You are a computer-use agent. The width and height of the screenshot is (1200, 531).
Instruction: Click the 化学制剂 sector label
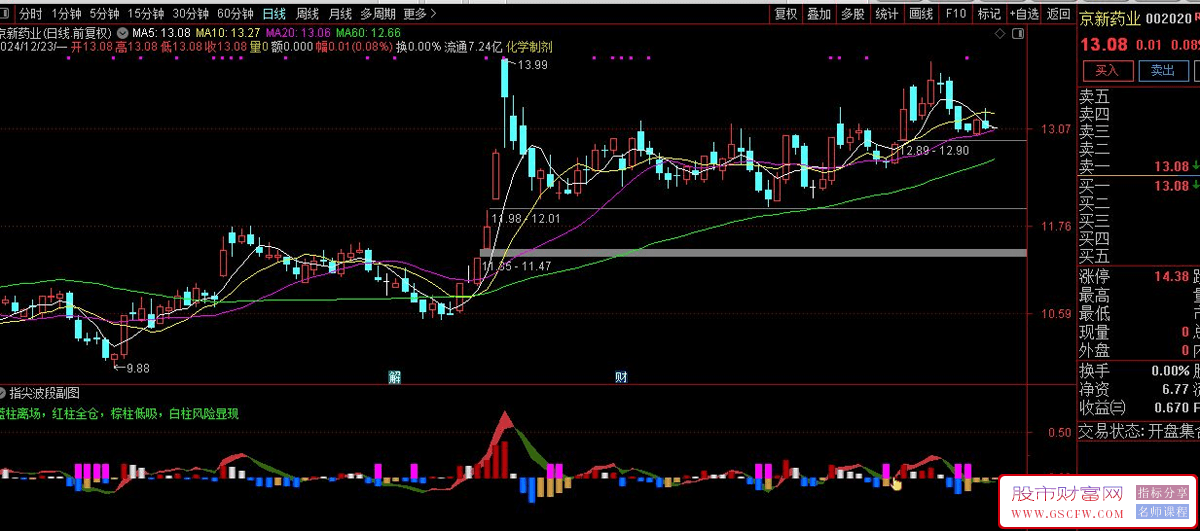pos(529,47)
